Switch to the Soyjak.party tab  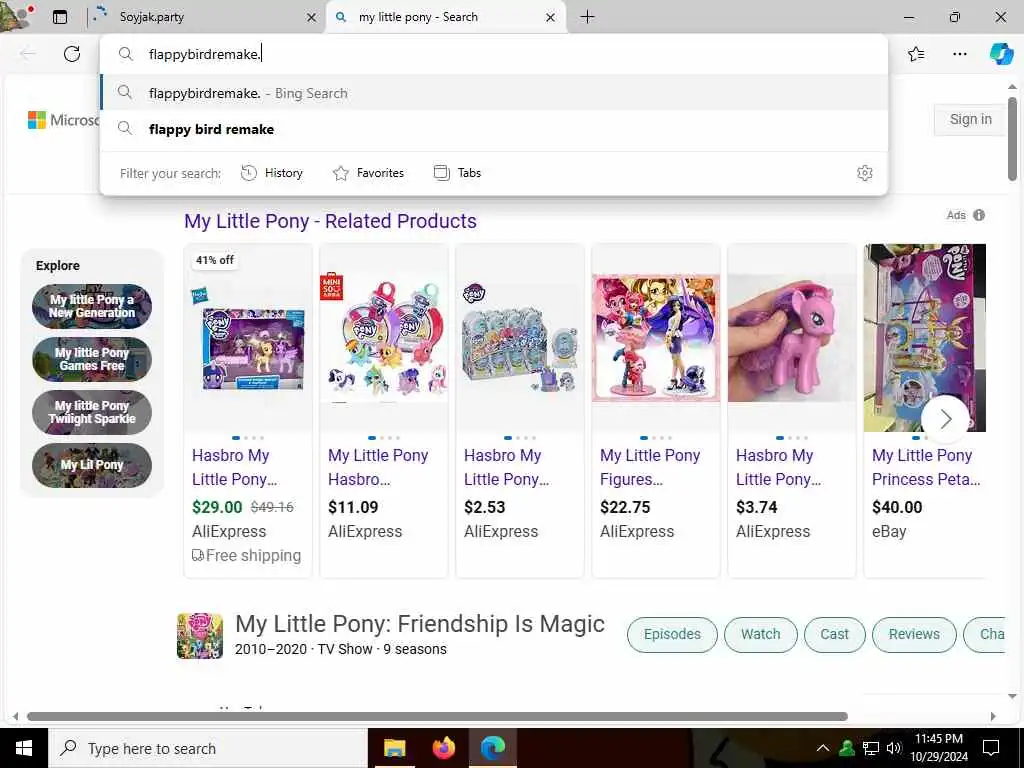pos(205,17)
